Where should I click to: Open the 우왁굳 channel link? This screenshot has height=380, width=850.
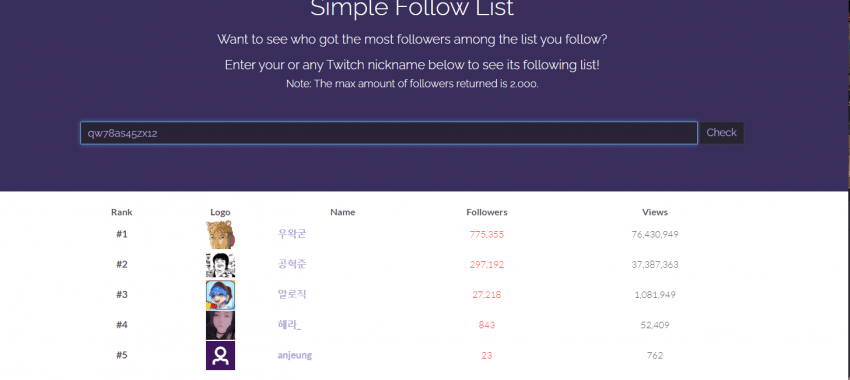[x=292, y=234]
